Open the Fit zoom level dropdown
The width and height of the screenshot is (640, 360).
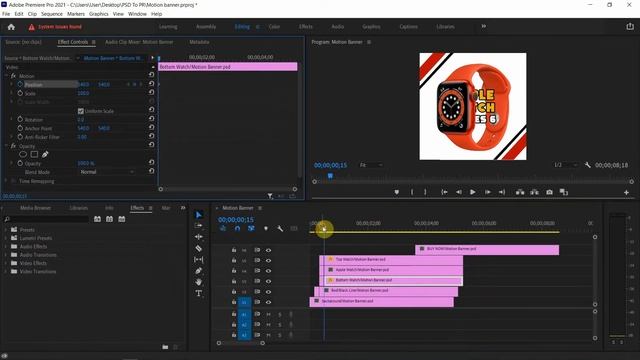[x=371, y=165]
